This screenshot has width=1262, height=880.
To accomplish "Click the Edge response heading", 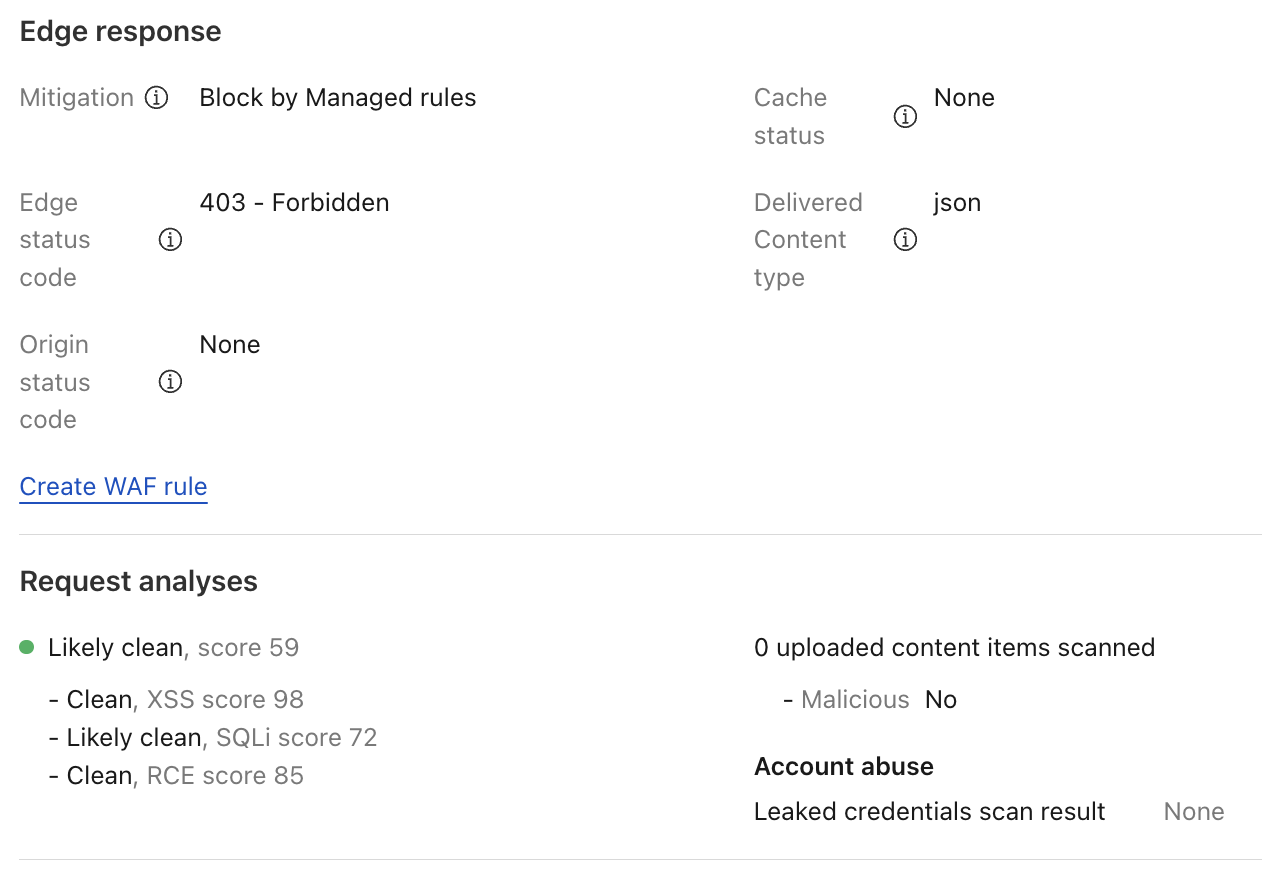I will pos(120,32).
